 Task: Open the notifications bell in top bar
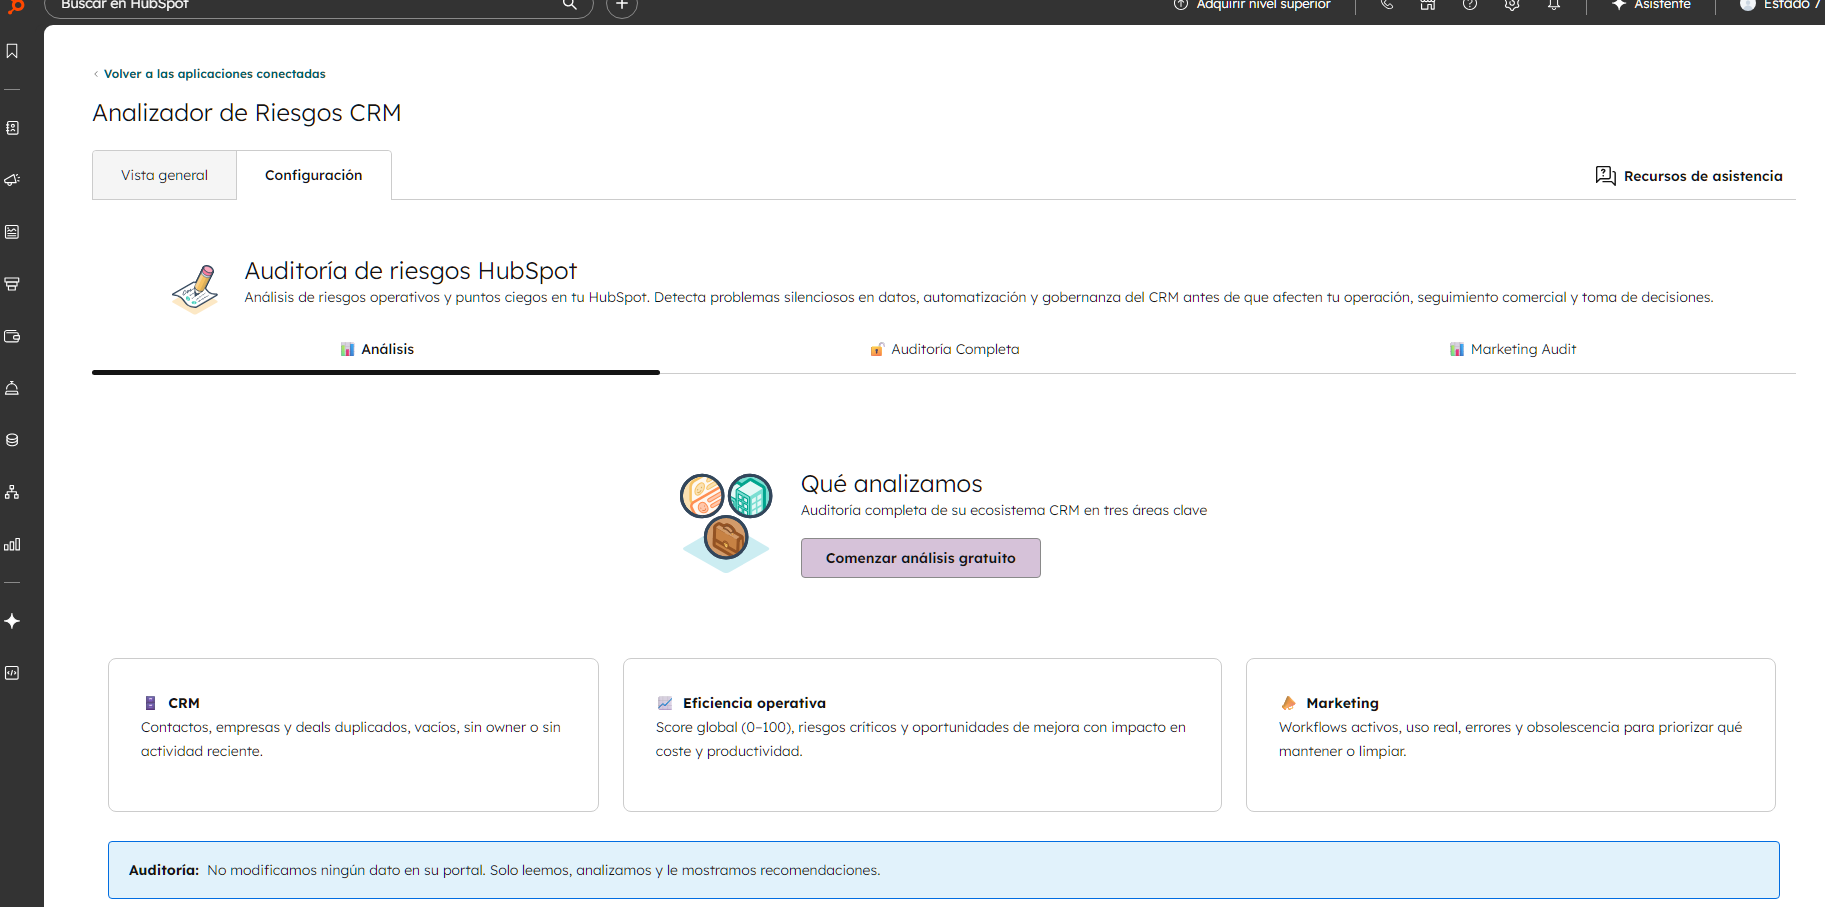coord(1554,5)
